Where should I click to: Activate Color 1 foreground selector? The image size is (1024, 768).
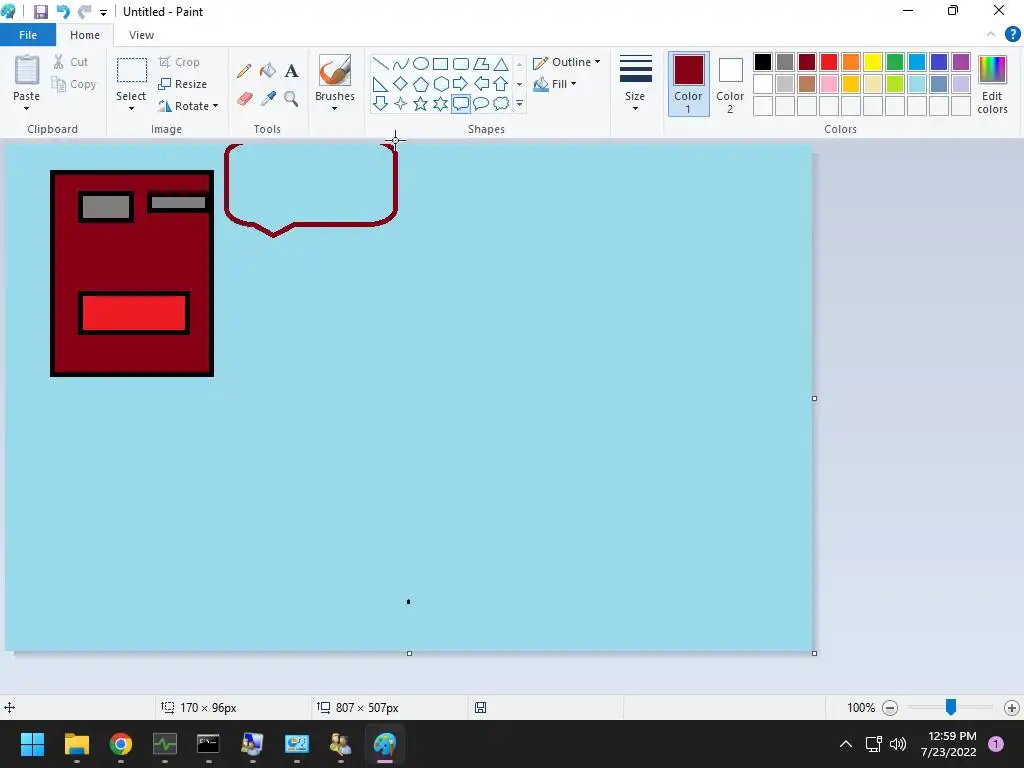[x=688, y=84]
